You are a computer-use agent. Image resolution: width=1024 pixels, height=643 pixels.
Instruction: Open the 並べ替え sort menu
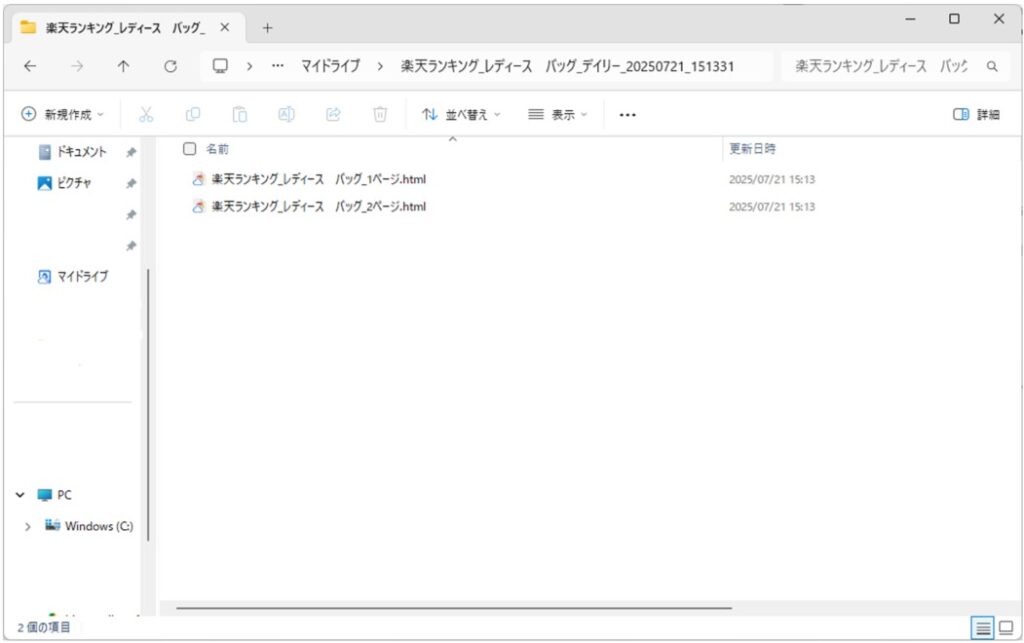[461, 114]
